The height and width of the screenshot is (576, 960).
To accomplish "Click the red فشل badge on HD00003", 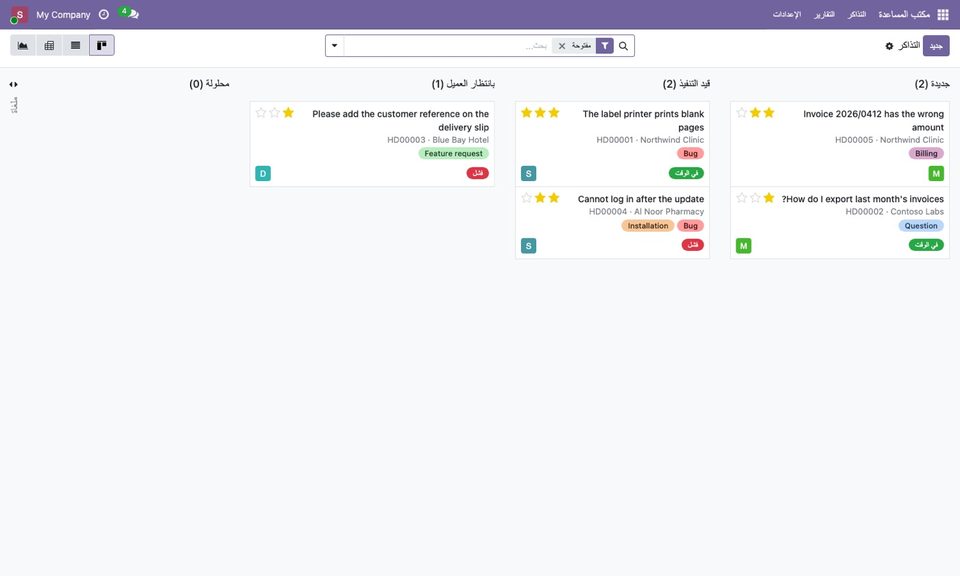I will tap(478, 173).
